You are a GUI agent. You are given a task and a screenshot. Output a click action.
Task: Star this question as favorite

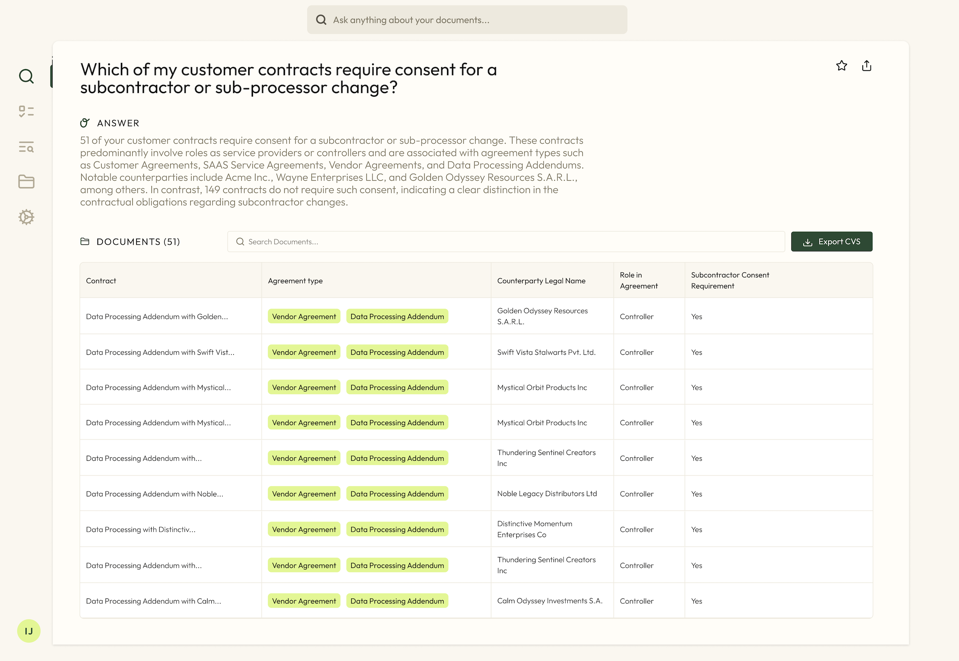(841, 66)
